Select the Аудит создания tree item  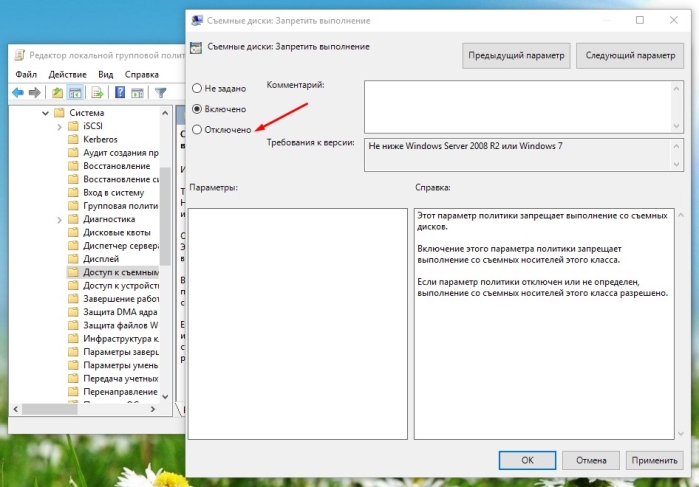(120, 153)
